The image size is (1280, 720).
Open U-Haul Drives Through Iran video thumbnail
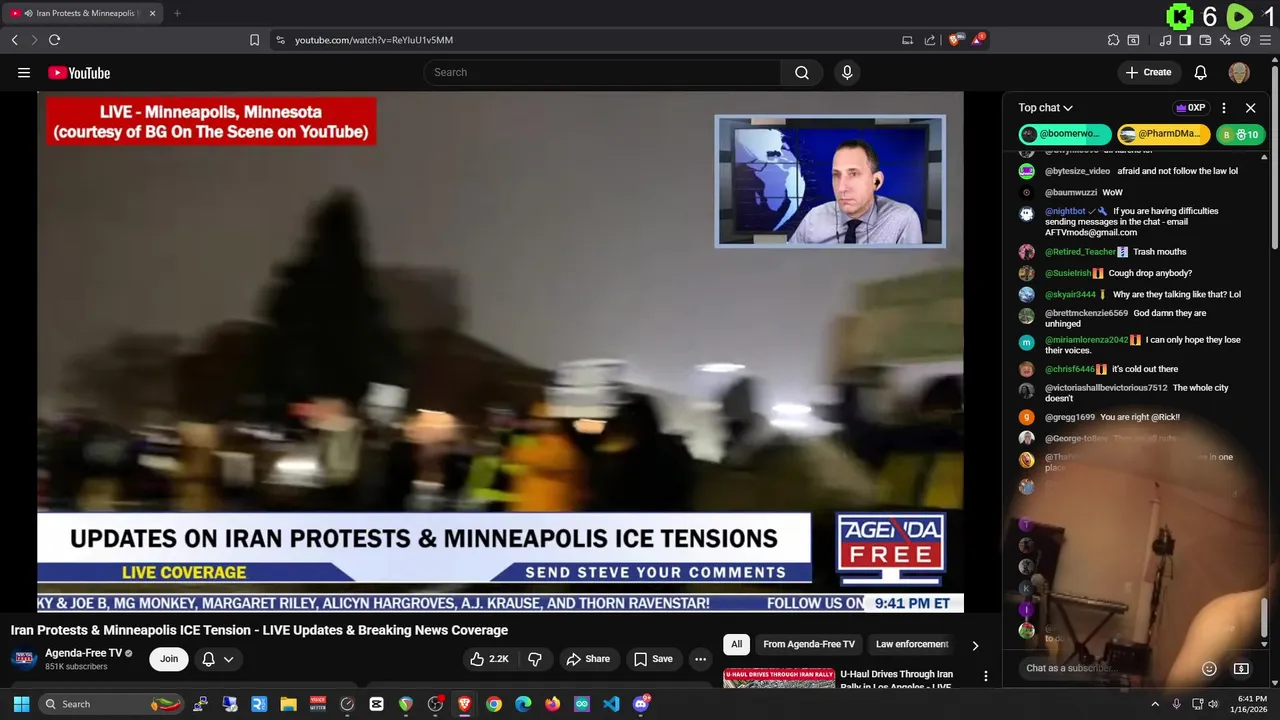point(779,678)
